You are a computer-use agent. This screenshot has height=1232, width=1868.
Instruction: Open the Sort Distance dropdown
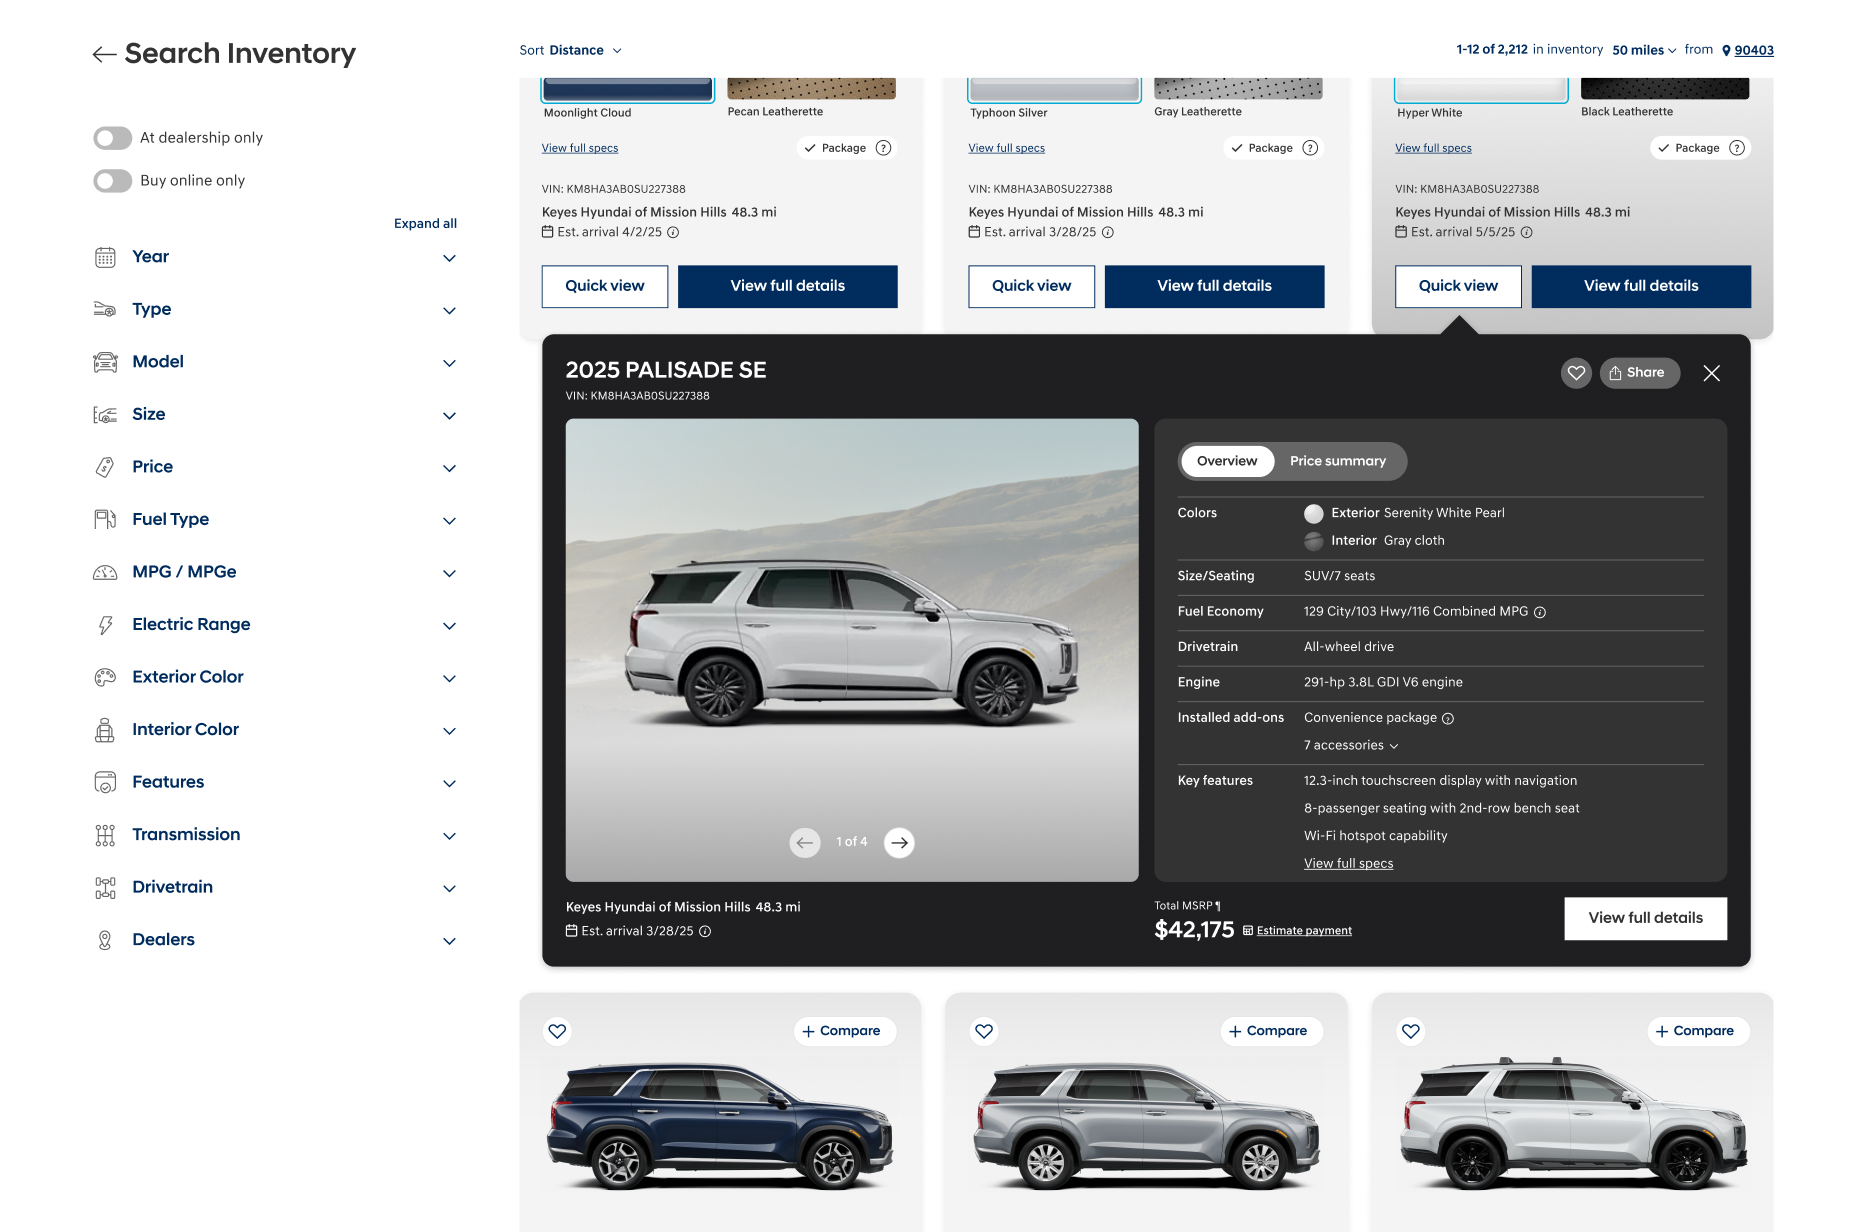tap(570, 50)
